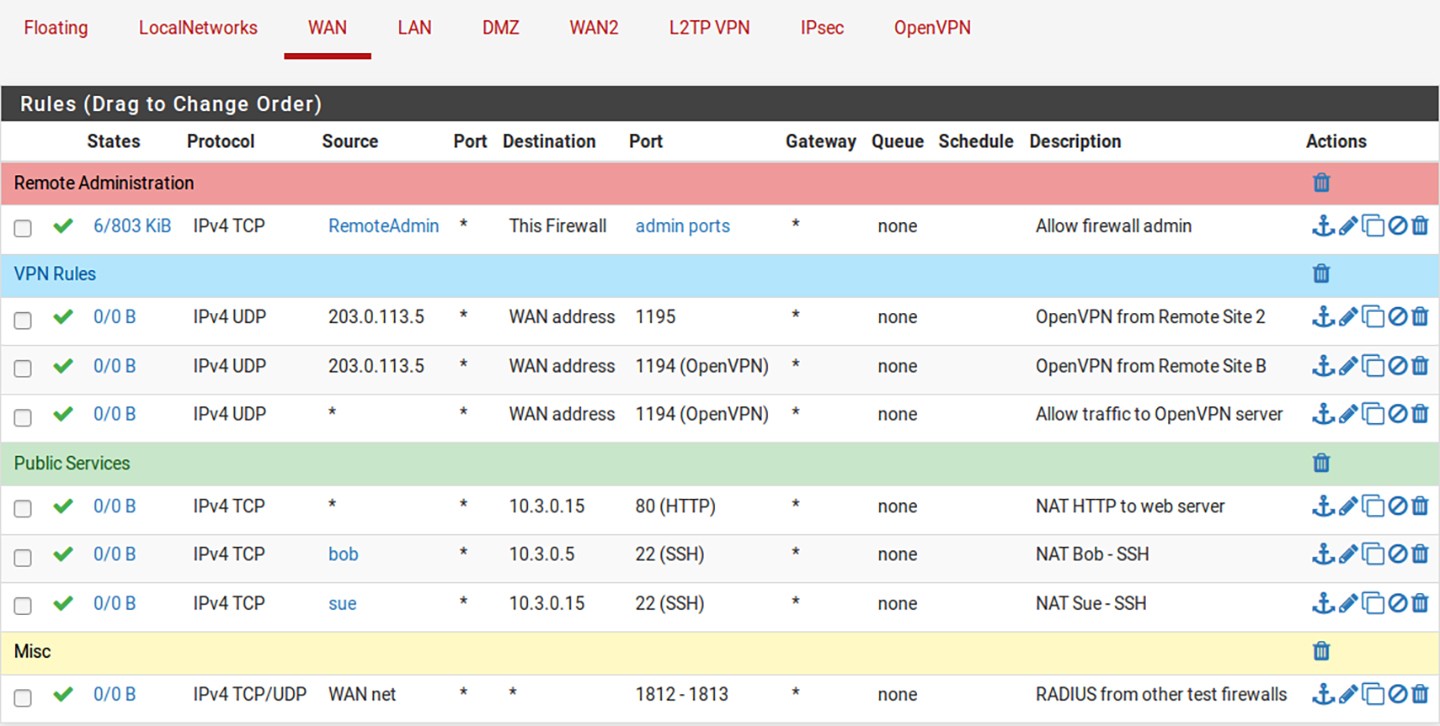Edit the Allow firewall admin rule
1440x726 pixels.
point(1347,227)
